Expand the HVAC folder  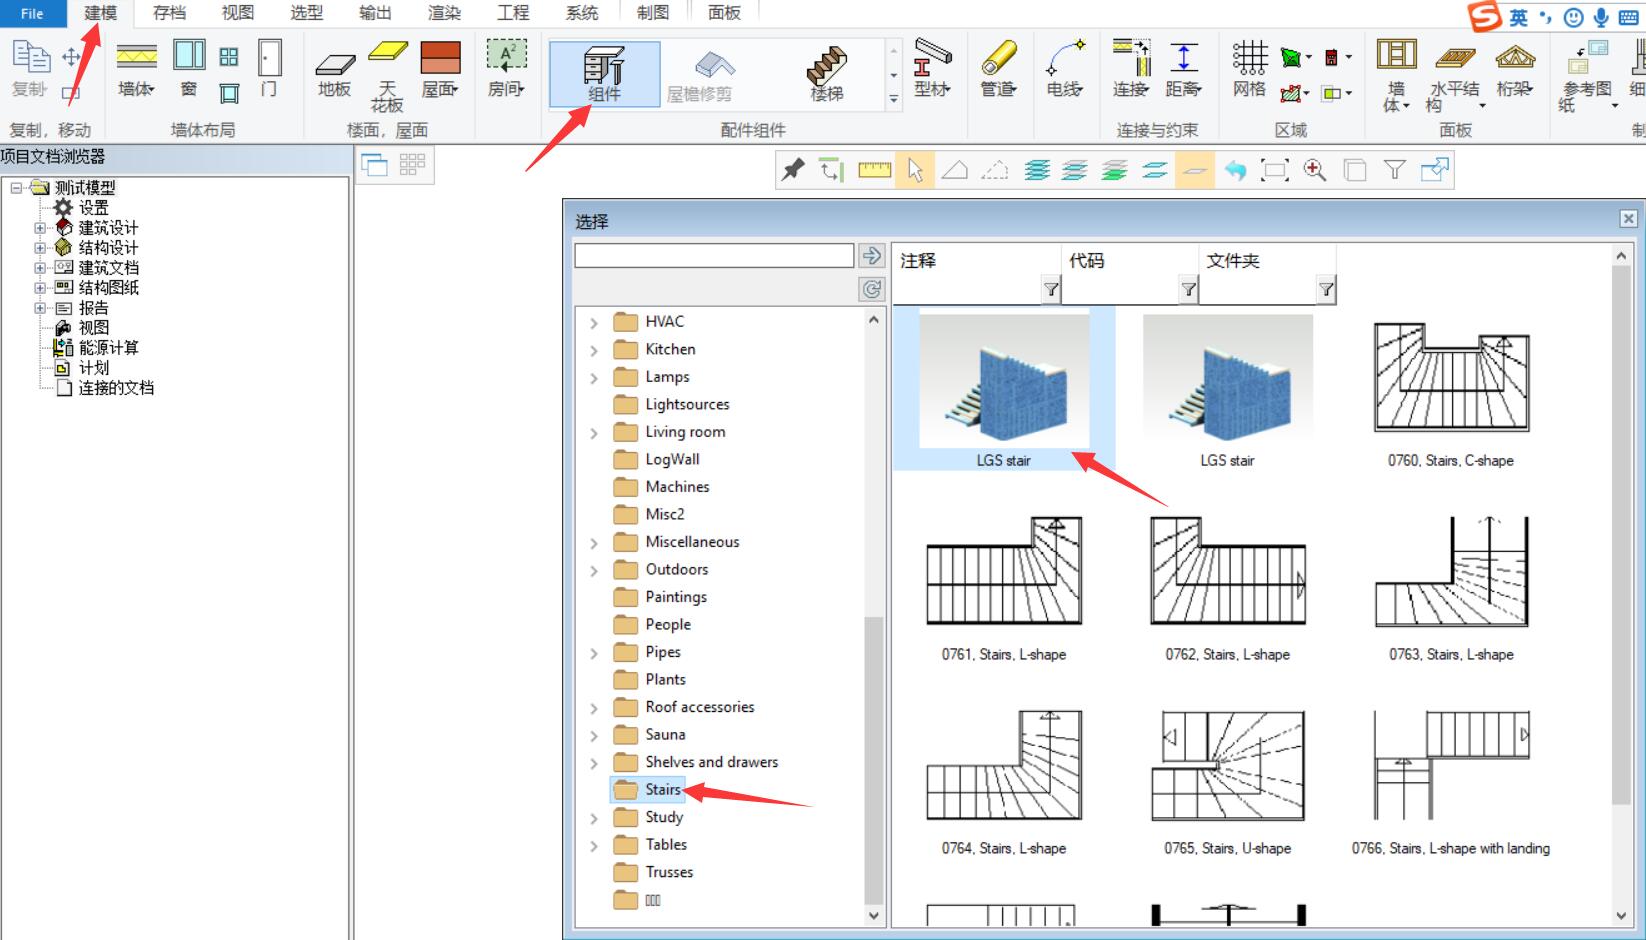click(594, 322)
